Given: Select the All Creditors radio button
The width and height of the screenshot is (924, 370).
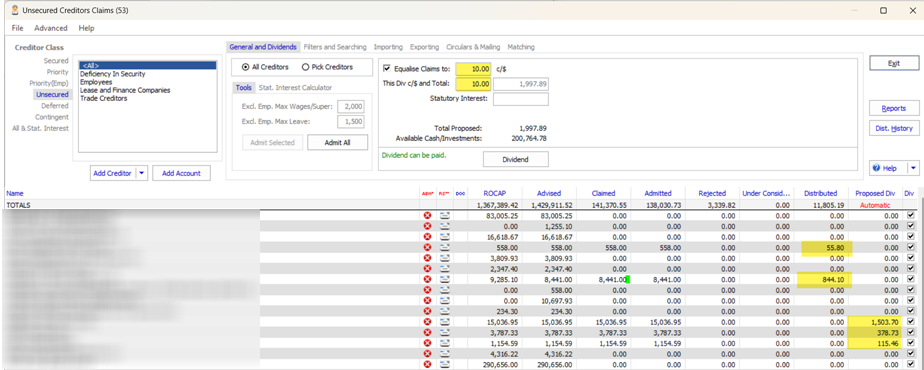Looking at the screenshot, I should (245, 67).
